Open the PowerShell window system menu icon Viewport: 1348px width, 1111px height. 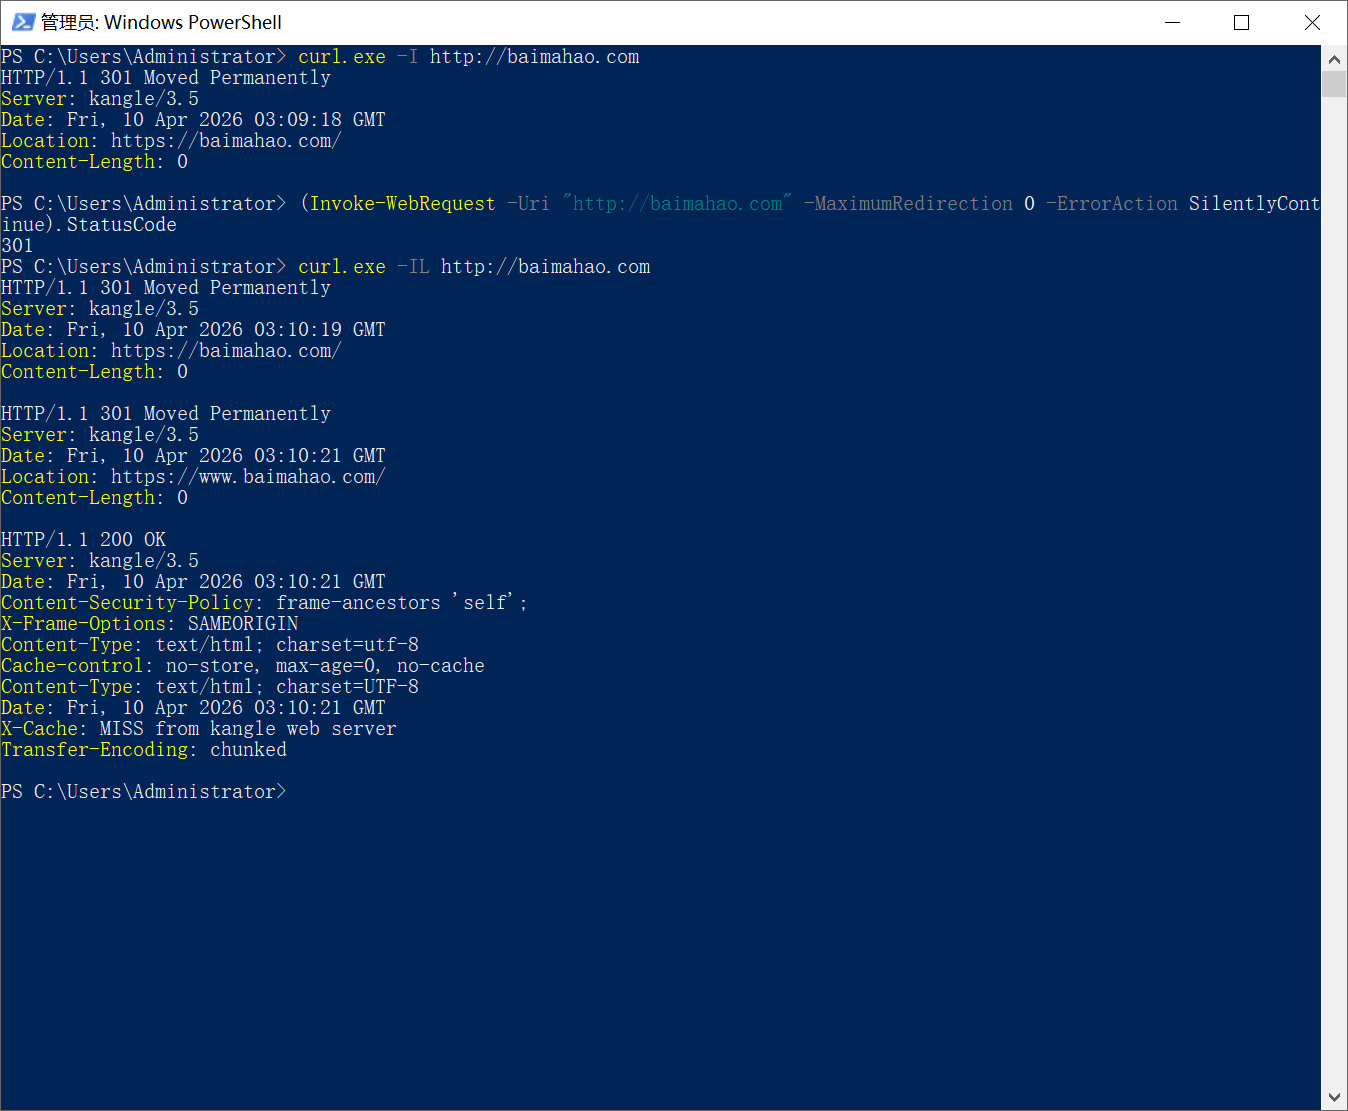[x=22, y=22]
